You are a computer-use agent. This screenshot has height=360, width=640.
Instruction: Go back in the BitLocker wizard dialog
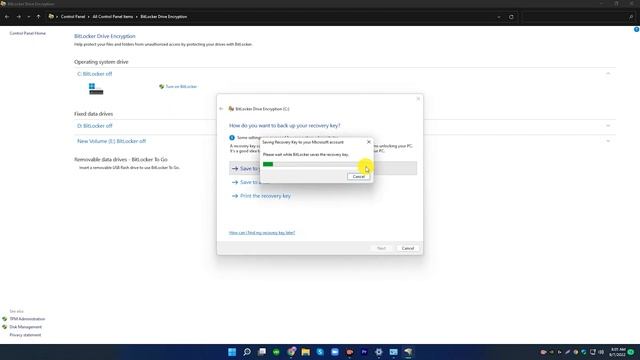point(221,109)
